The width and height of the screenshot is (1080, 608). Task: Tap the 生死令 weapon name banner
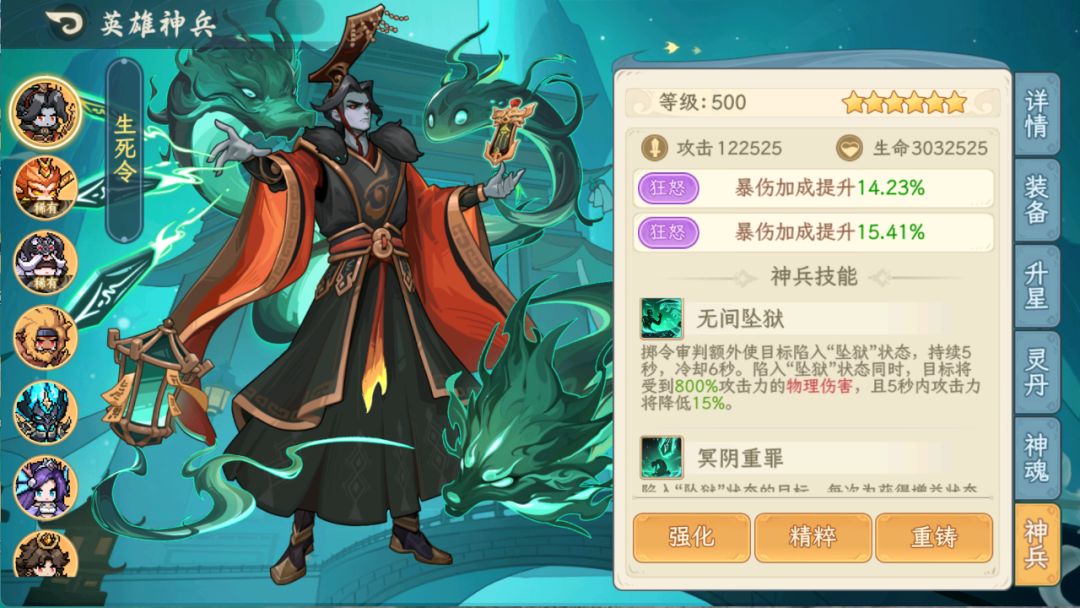click(x=125, y=150)
